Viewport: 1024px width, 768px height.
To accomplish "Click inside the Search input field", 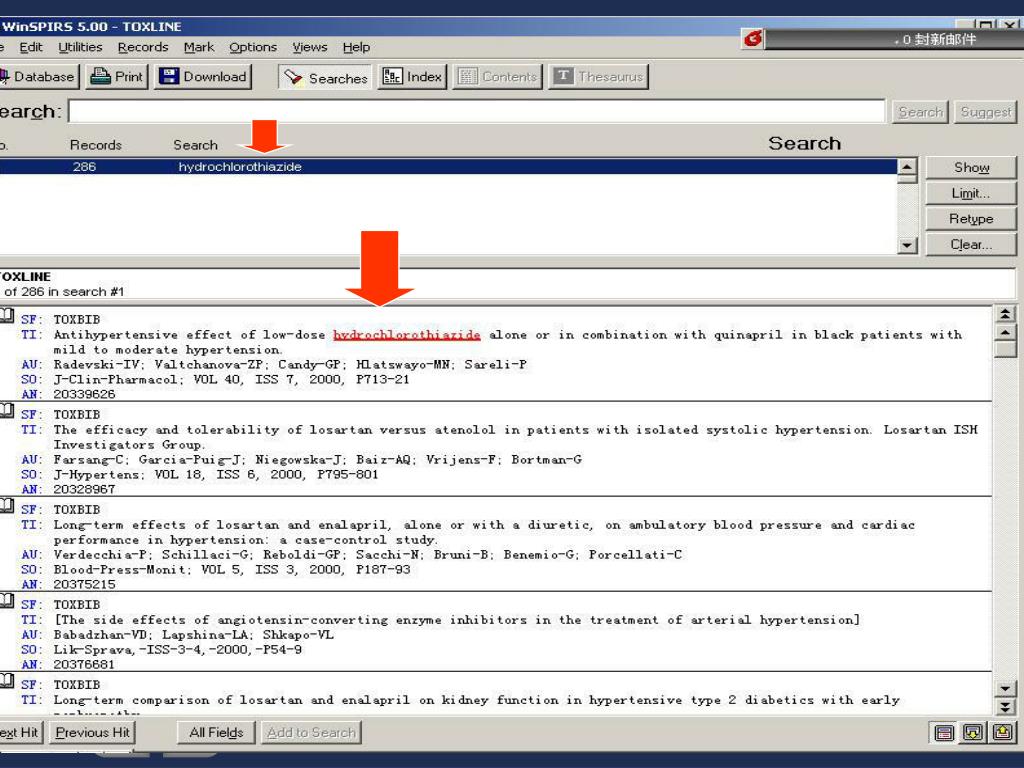I will pyautogui.click(x=477, y=111).
